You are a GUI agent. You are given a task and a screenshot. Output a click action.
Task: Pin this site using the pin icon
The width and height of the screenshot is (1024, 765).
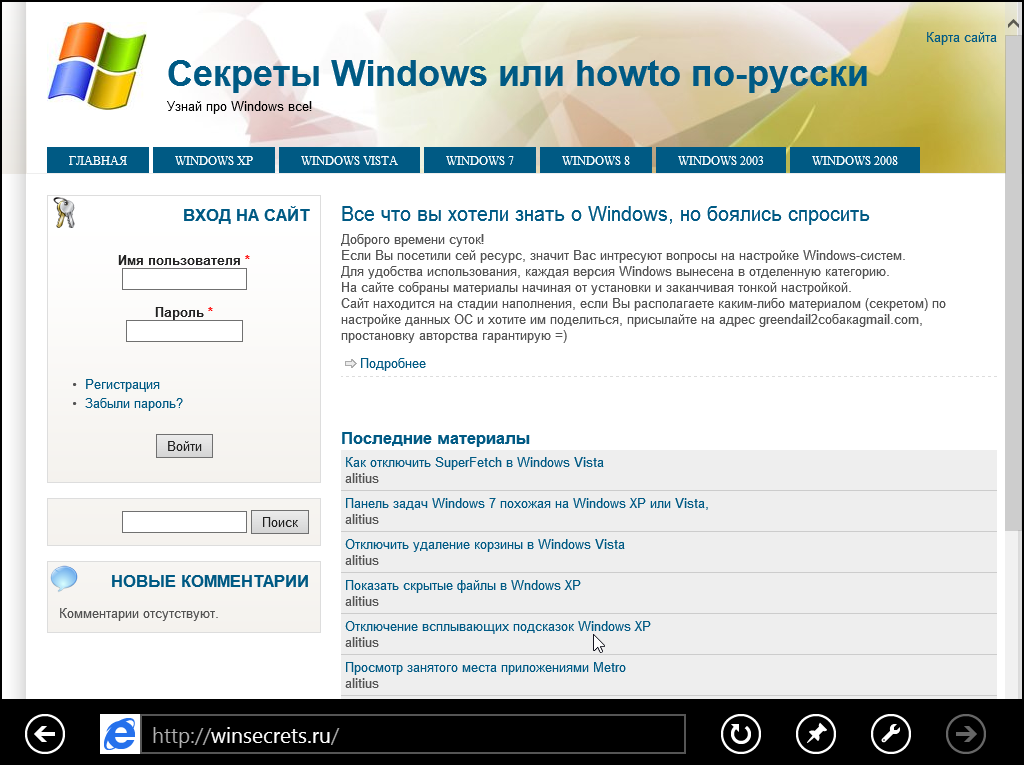point(816,735)
